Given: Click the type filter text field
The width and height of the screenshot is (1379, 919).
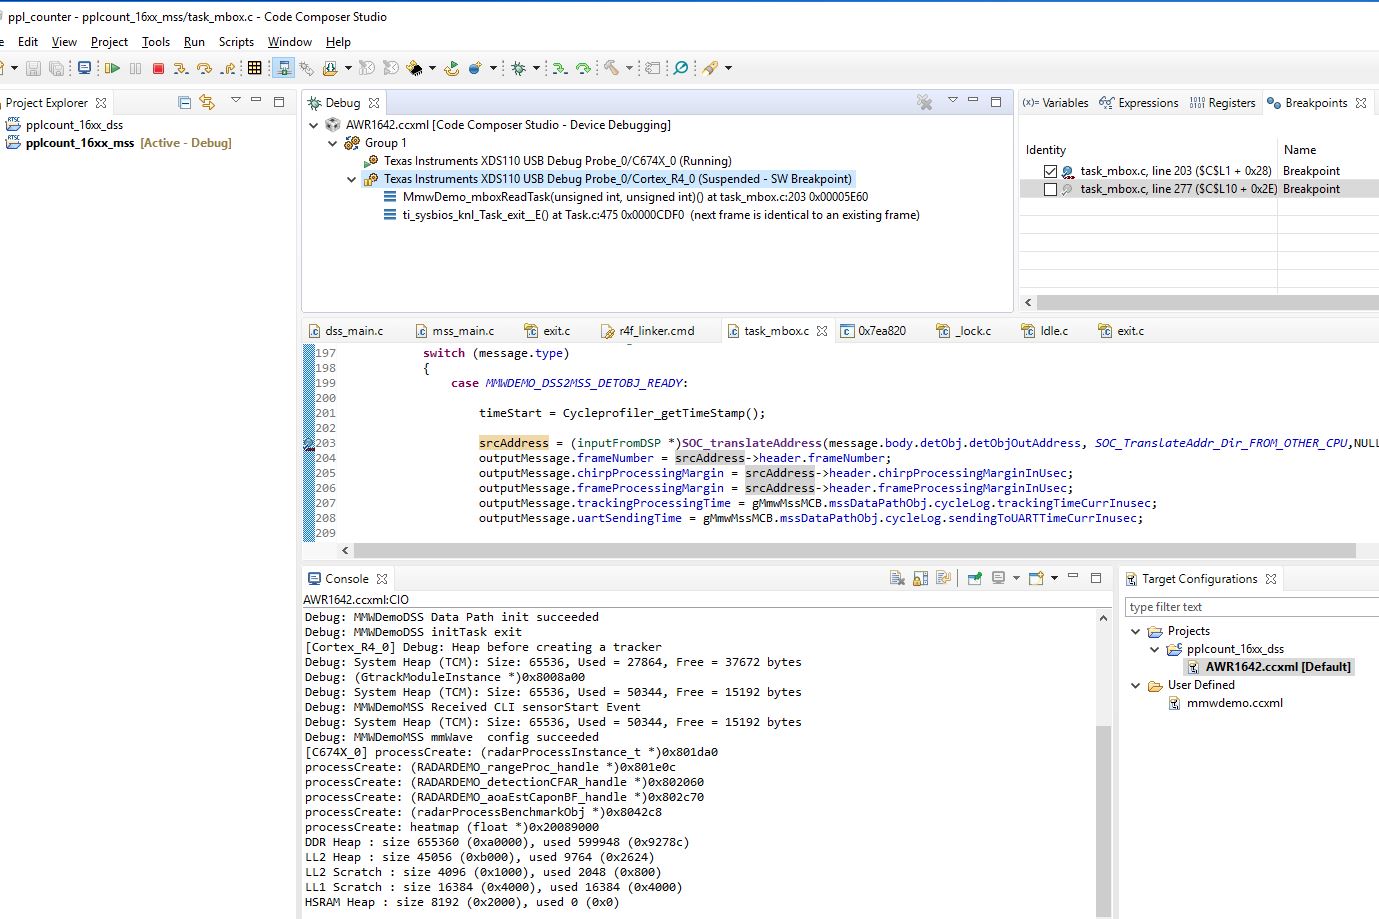Looking at the screenshot, I should (1251, 607).
